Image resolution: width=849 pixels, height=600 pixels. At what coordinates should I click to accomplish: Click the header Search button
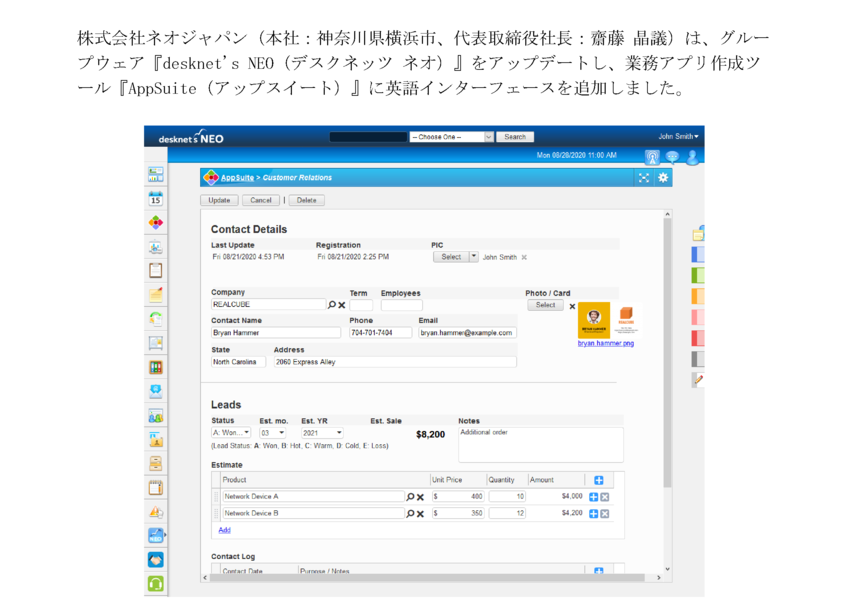click(515, 137)
